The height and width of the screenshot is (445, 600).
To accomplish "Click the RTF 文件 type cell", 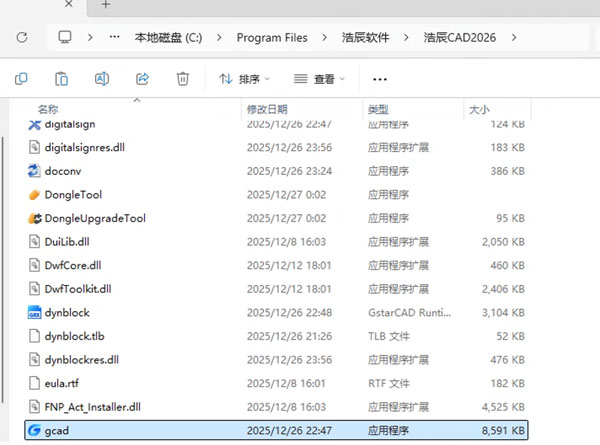I will 389,383.
